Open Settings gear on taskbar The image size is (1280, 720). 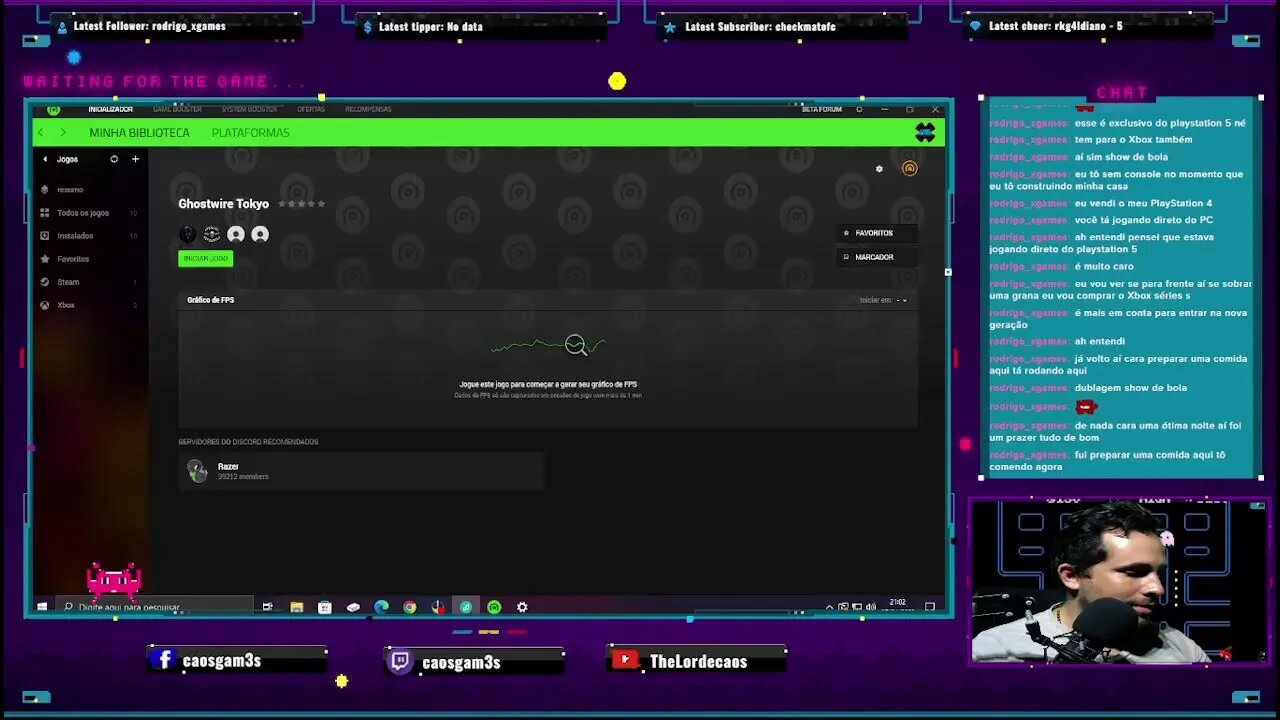tap(522, 606)
